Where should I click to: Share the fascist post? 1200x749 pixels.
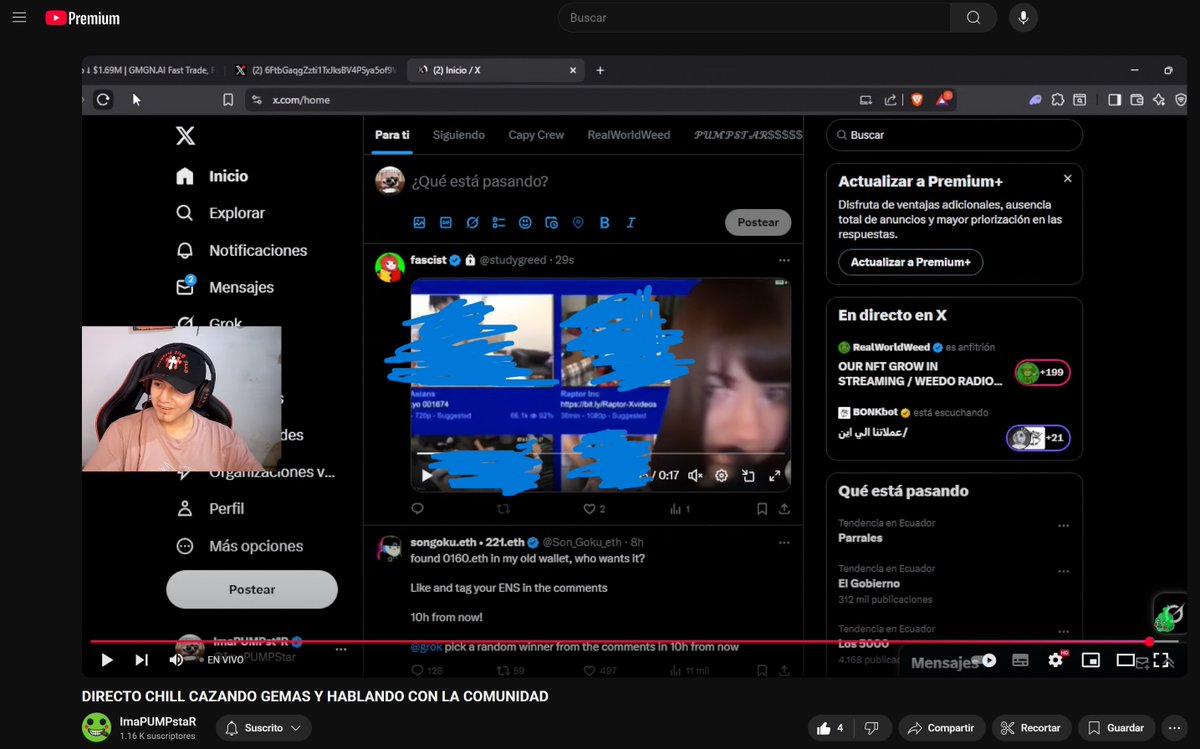(x=784, y=508)
